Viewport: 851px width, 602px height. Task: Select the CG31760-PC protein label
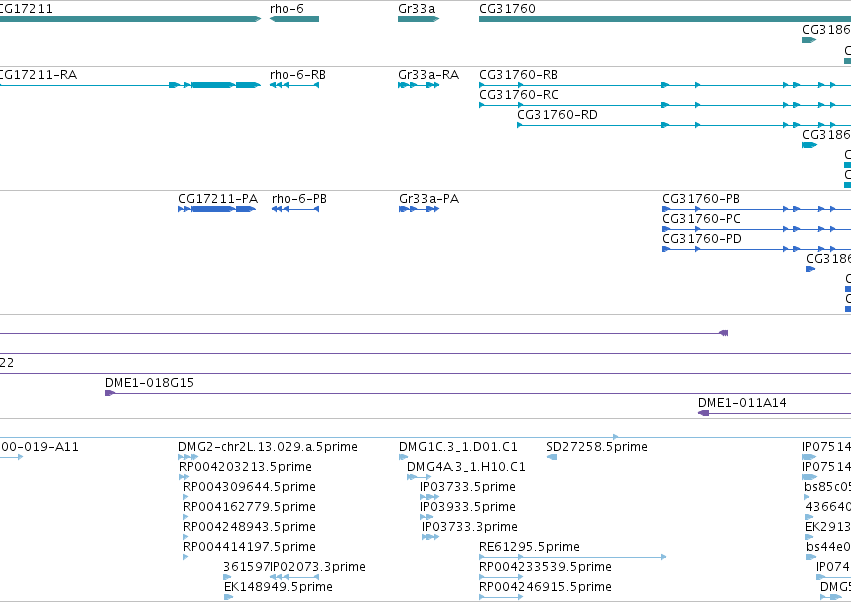pyautogui.click(x=701, y=219)
